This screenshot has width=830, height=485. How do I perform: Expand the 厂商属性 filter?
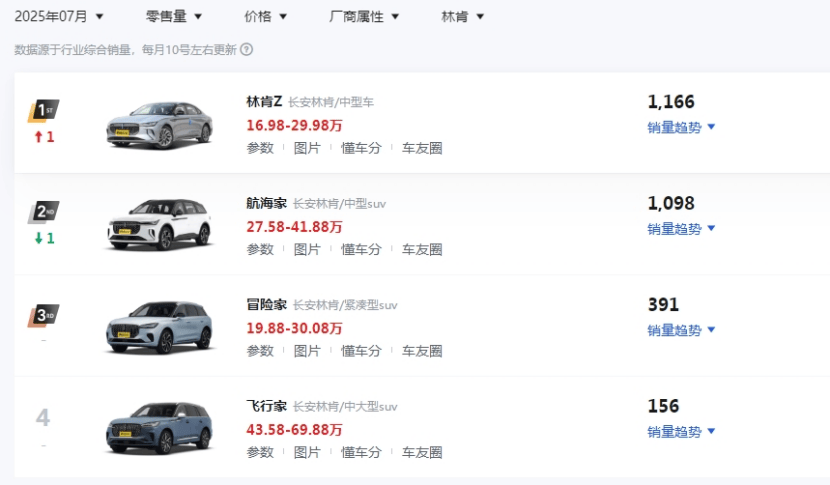pyautogui.click(x=365, y=16)
